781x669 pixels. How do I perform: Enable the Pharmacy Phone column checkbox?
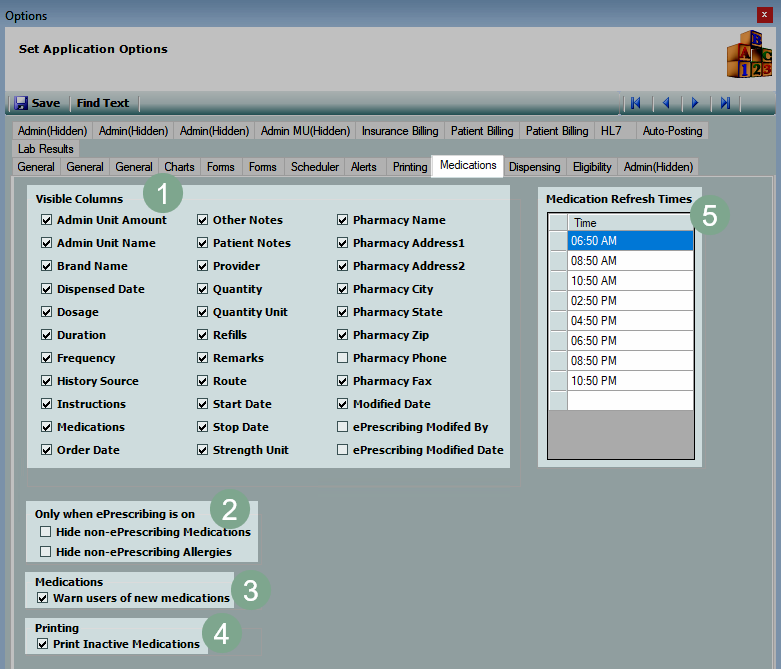tap(343, 358)
